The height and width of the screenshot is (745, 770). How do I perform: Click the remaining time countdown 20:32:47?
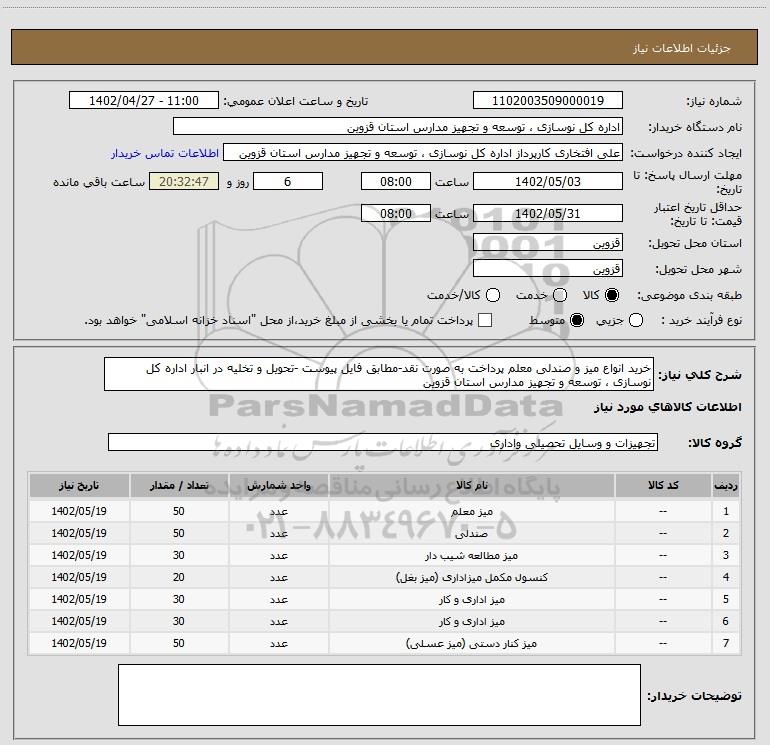click(184, 181)
